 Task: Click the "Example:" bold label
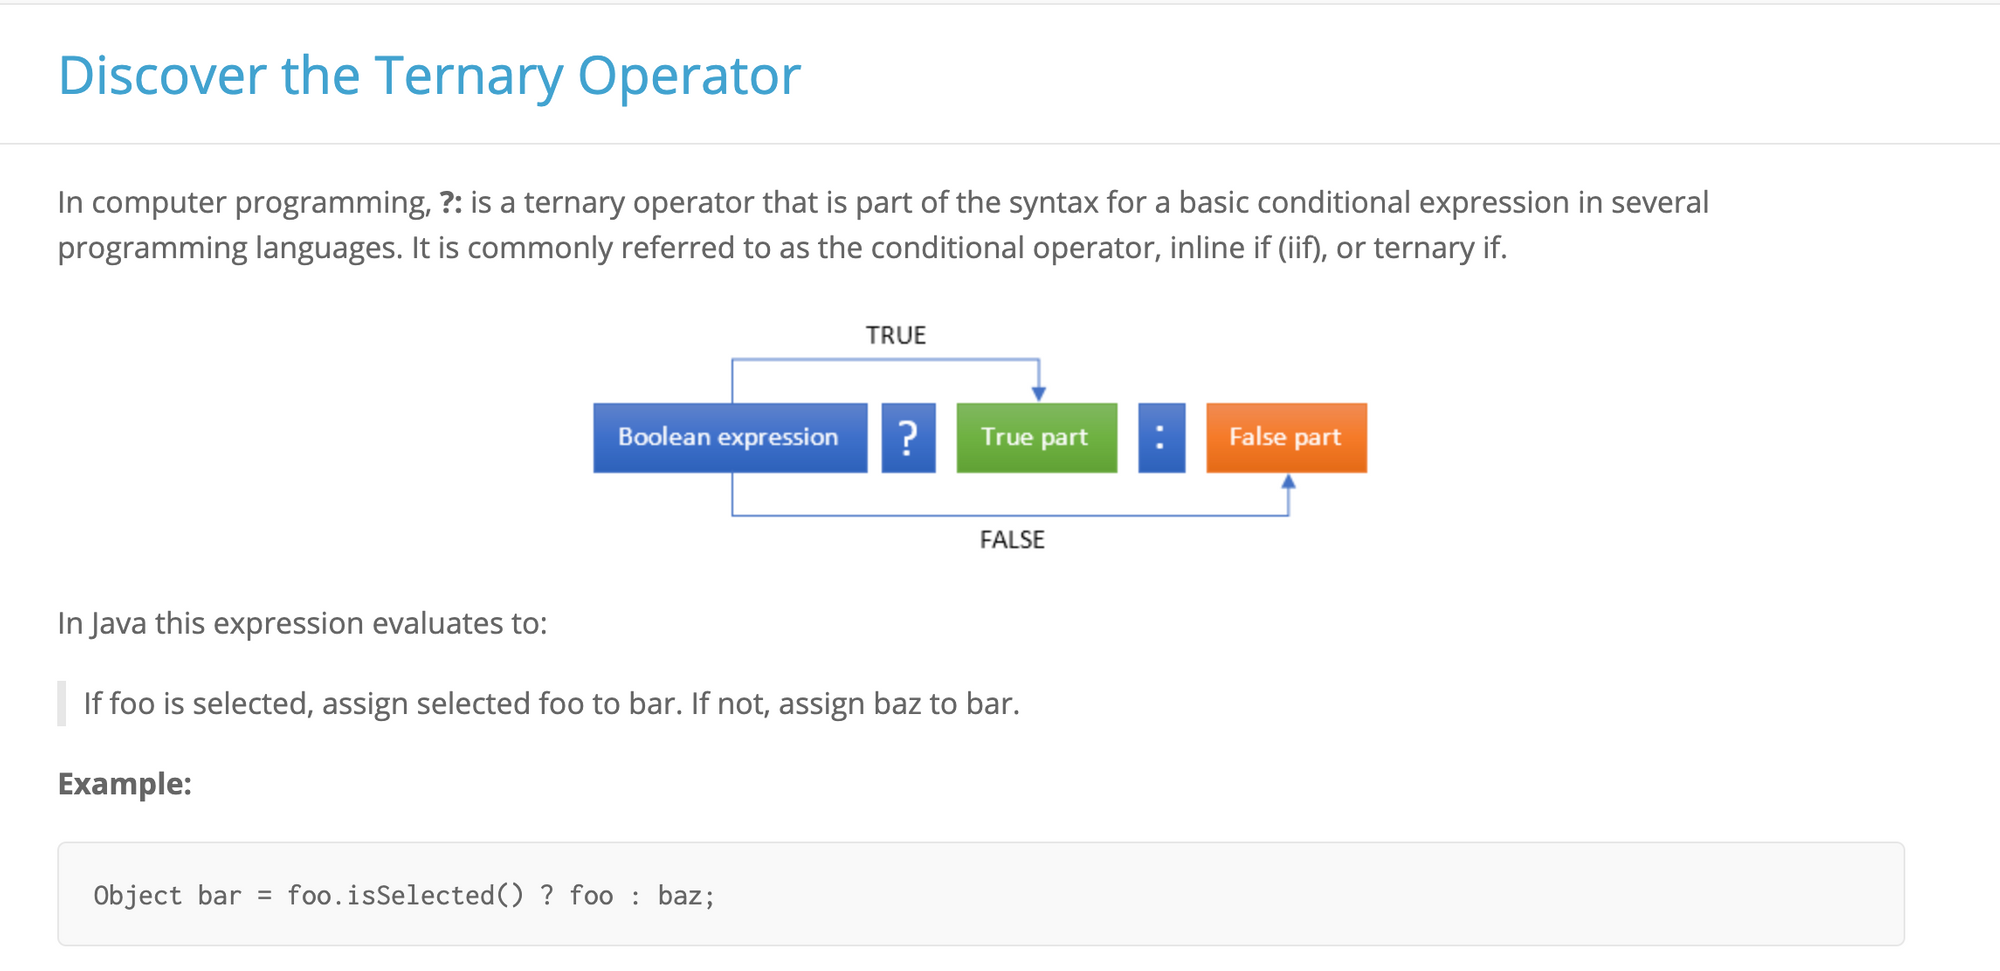[124, 784]
